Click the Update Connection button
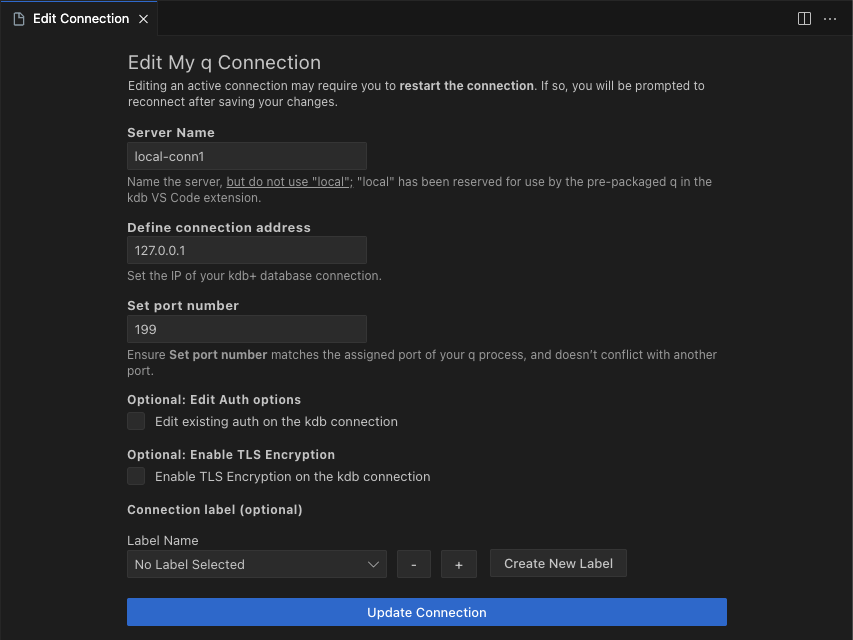The image size is (853, 640). (427, 612)
